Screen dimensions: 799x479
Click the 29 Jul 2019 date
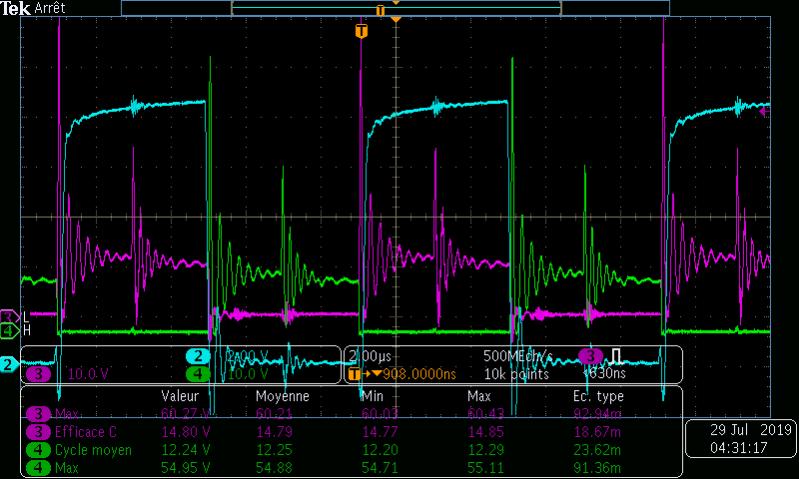751,430
